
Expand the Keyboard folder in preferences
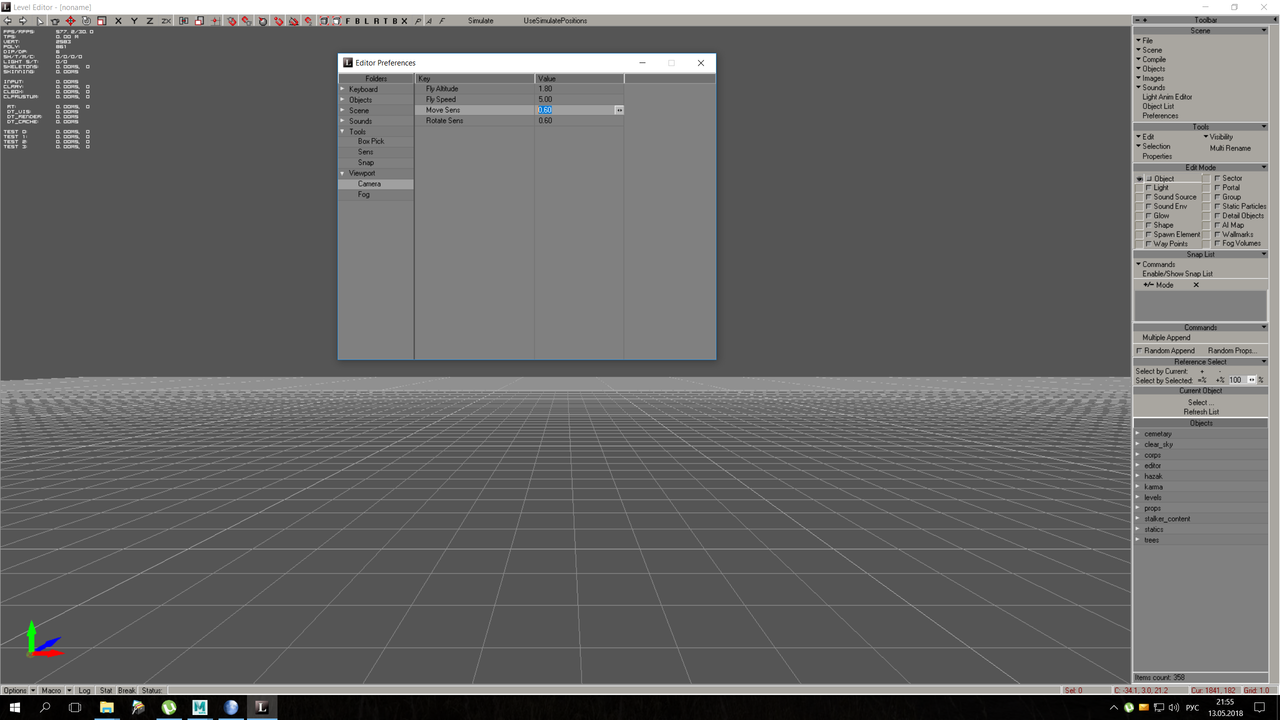[x=342, y=89]
